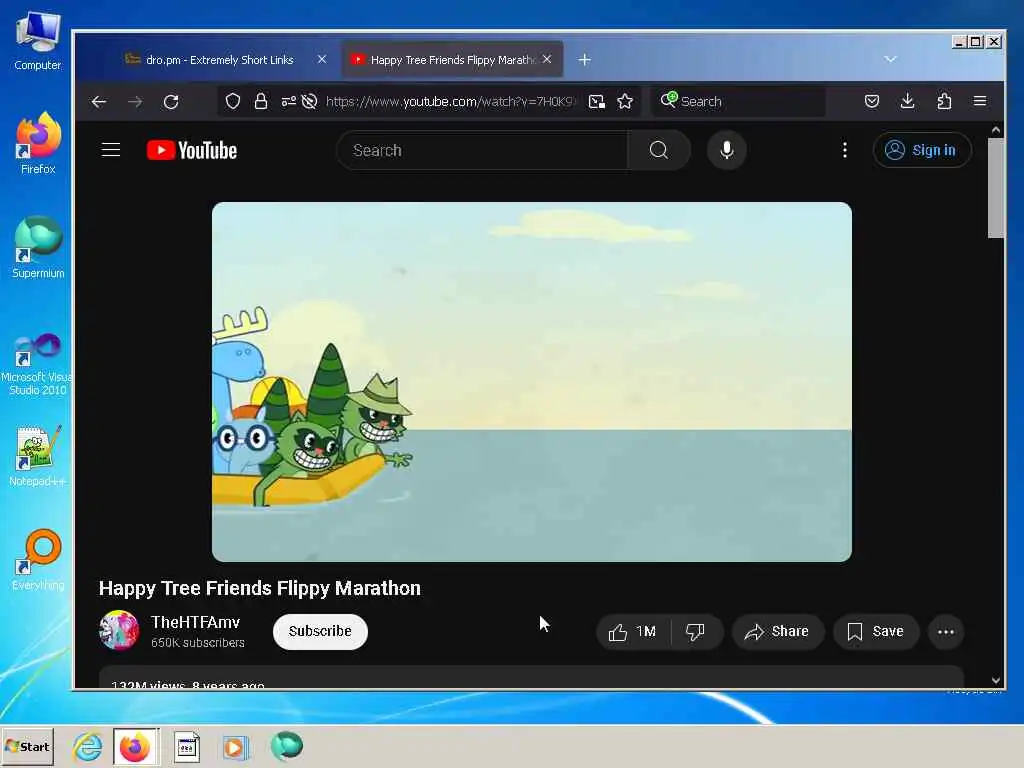Save the video to a playlist
Image resolution: width=1024 pixels, height=768 pixels.
point(875,632)
